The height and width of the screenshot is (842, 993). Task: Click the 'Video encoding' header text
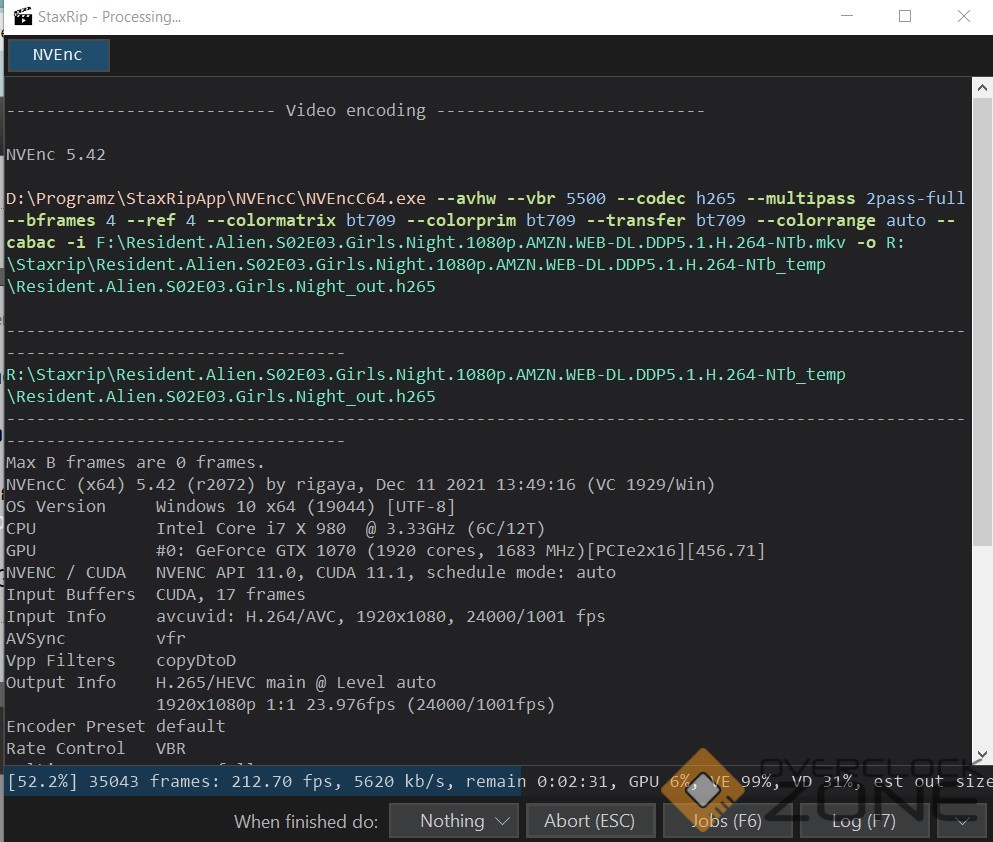(x=355, y=111)
